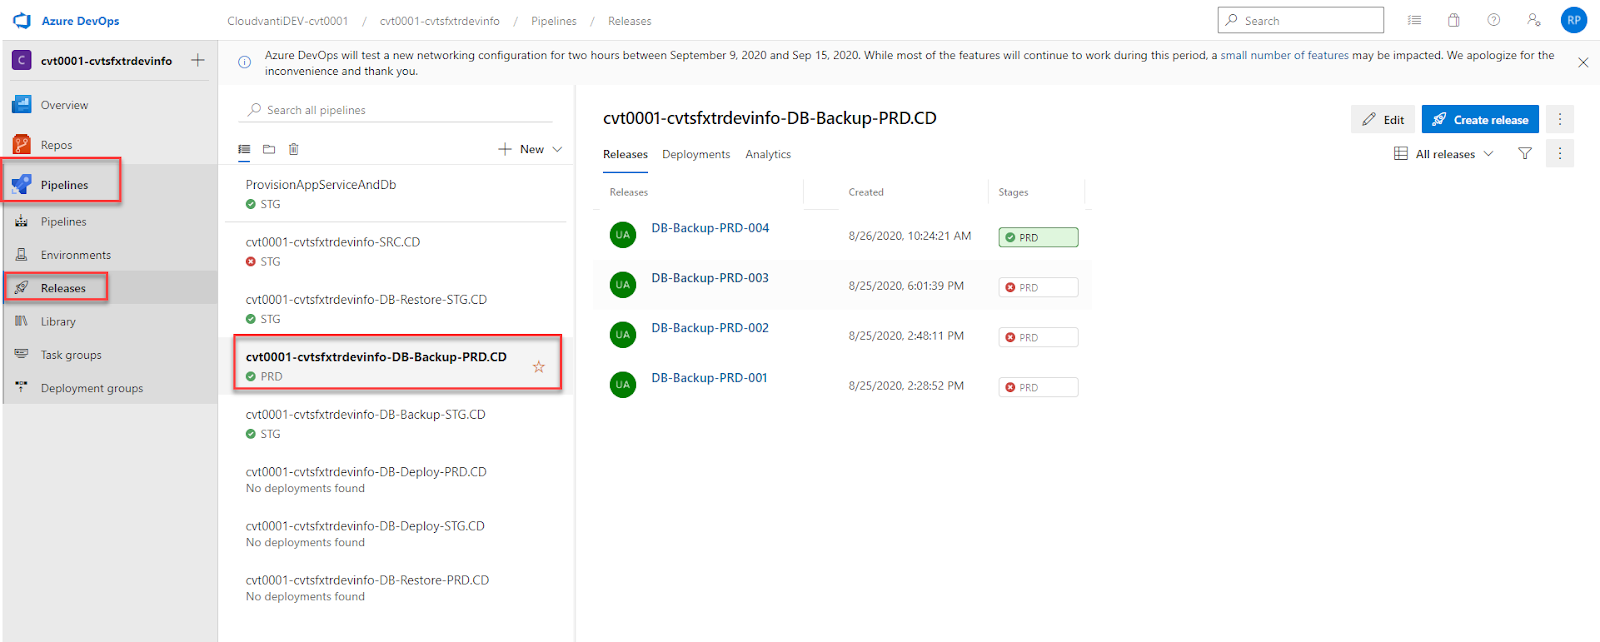Click the Create release button
The image size is (1600, 642).
coord(1480,119)
